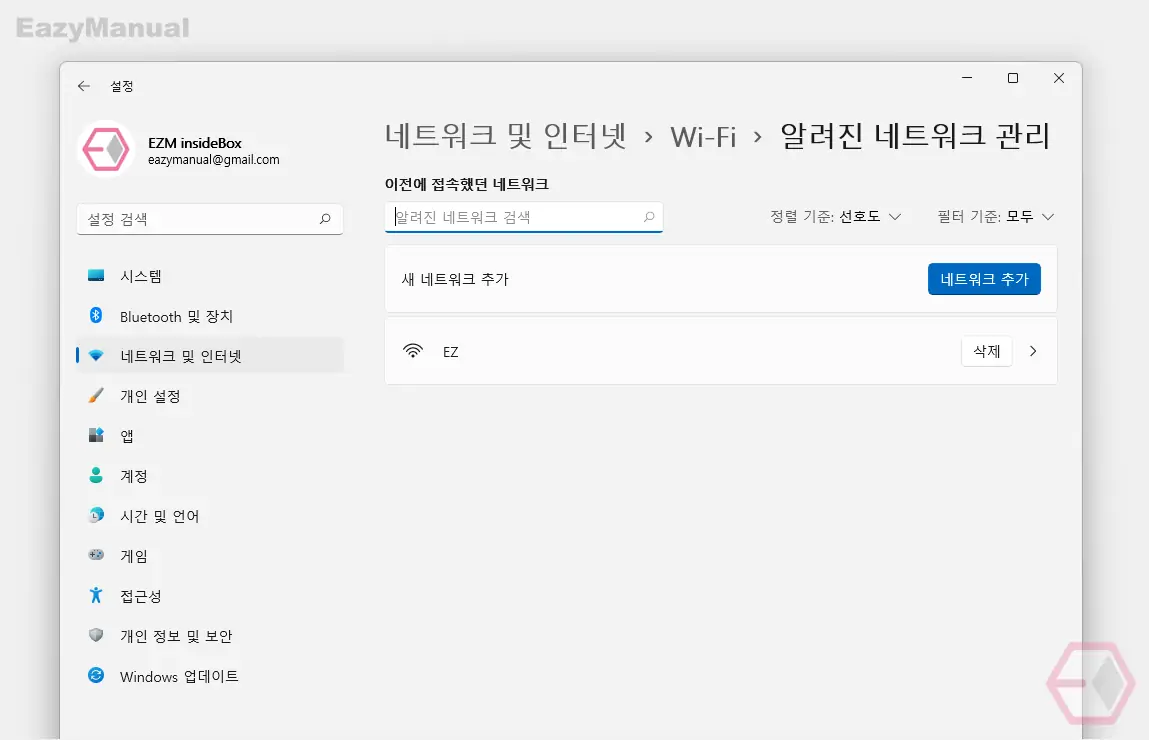Go to 네트워크 및 인터넷 breadcrumb
Screen dimensions: 1149x740
[506, 136]
